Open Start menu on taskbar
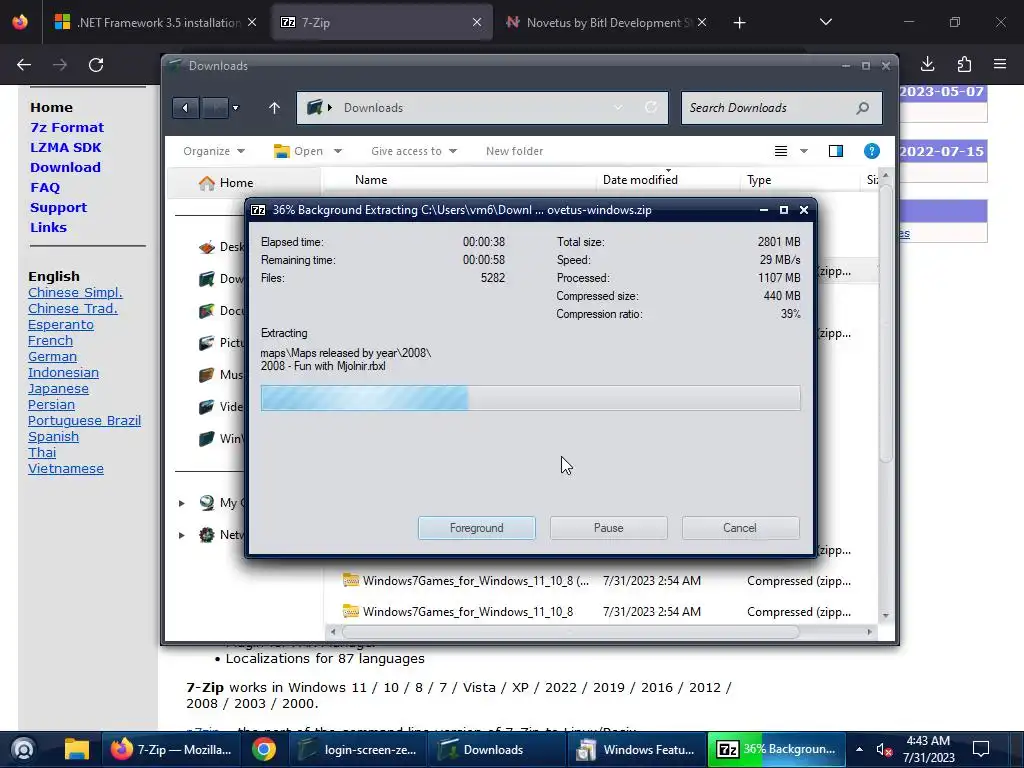Viewport: 1024px width, 768px height. click(x=23, y=749)
